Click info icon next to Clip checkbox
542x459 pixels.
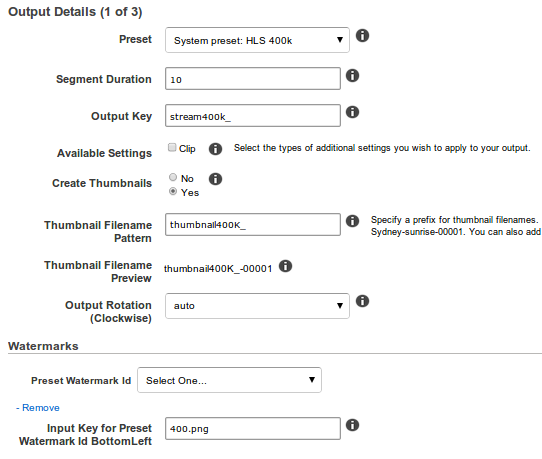point(215,149)
